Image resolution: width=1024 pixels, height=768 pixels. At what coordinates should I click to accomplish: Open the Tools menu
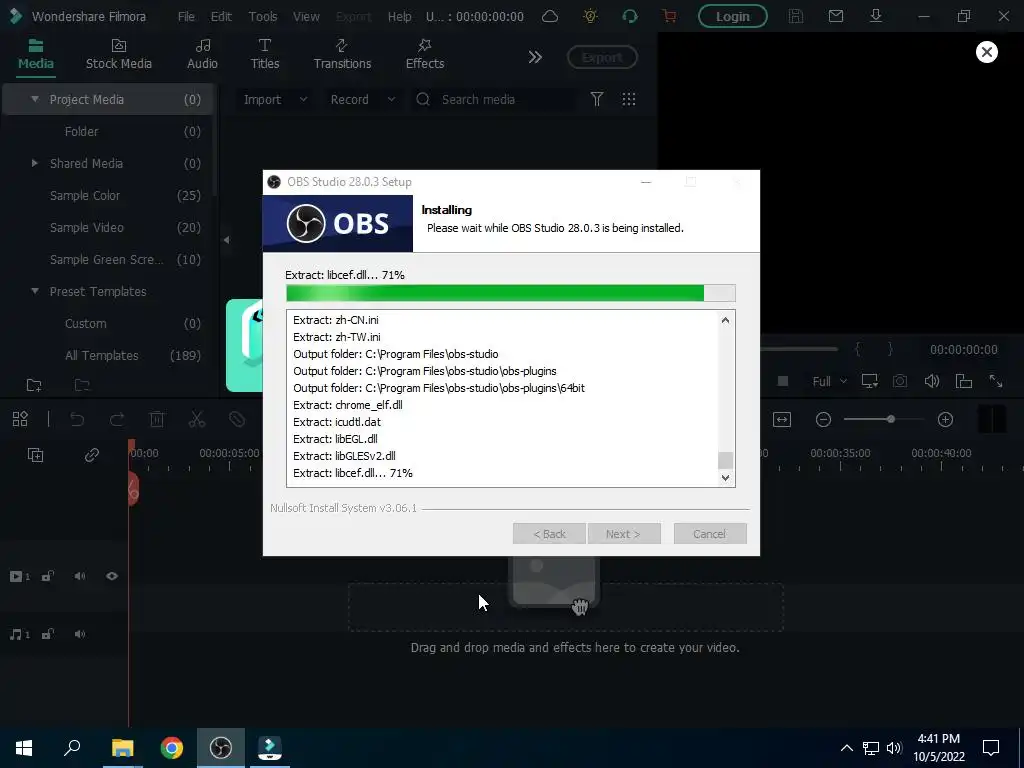[x=263, y=16]
